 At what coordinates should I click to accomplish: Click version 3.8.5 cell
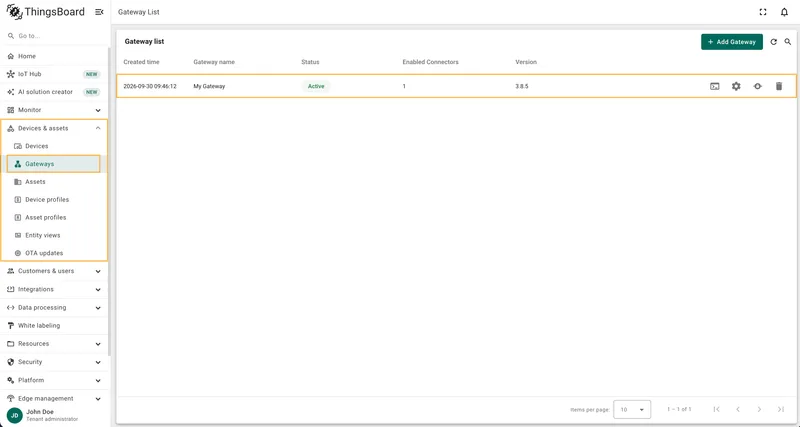pos(522,86)
